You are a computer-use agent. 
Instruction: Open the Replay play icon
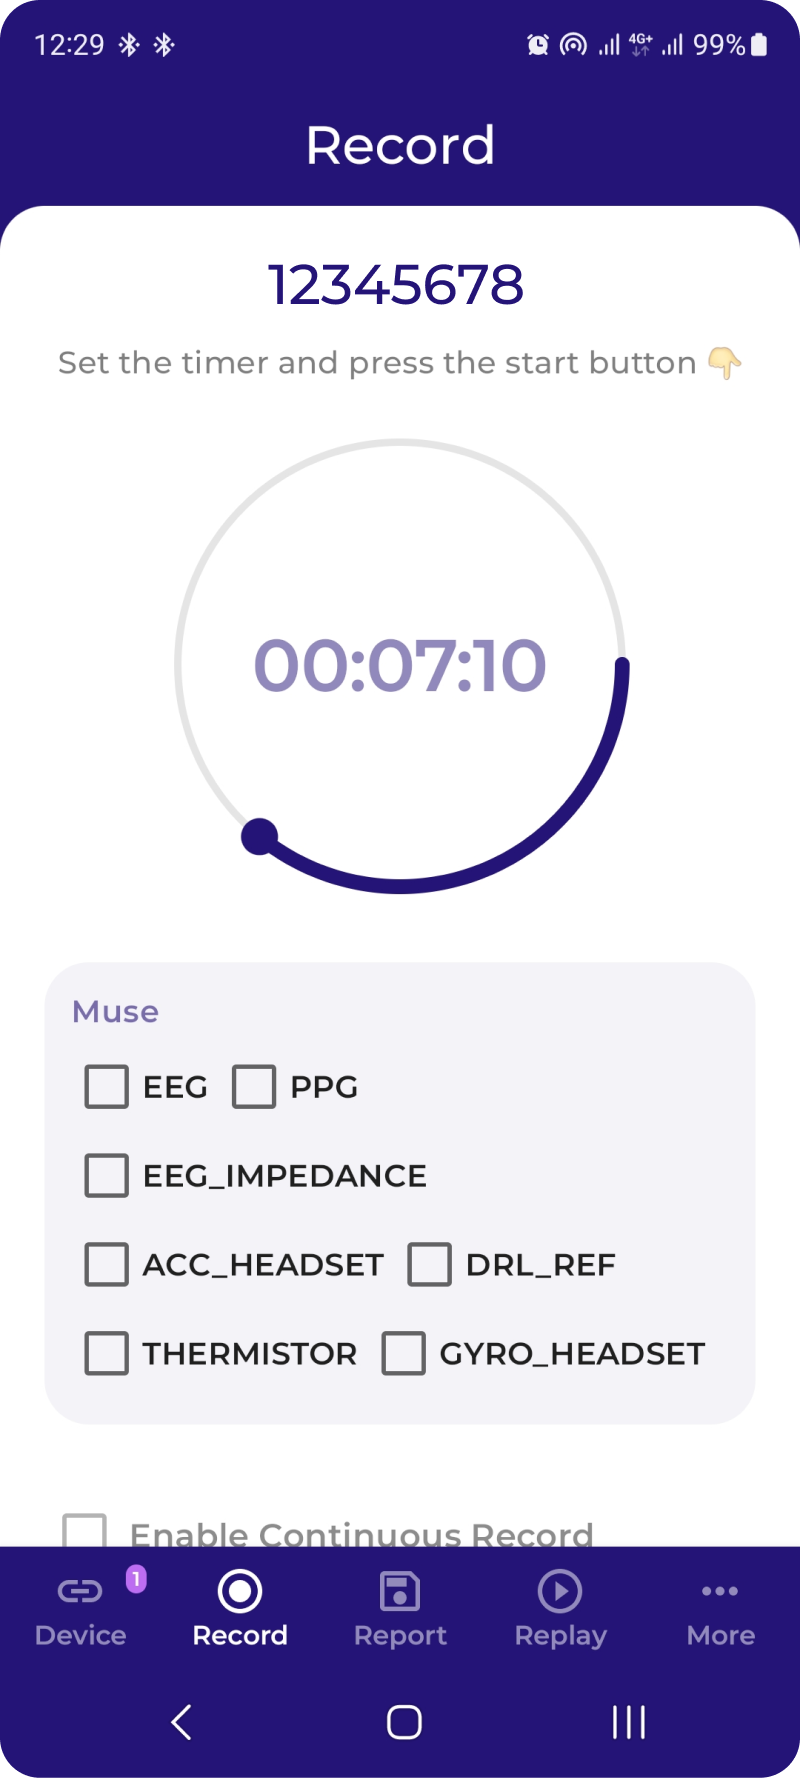pos(560,1591)
